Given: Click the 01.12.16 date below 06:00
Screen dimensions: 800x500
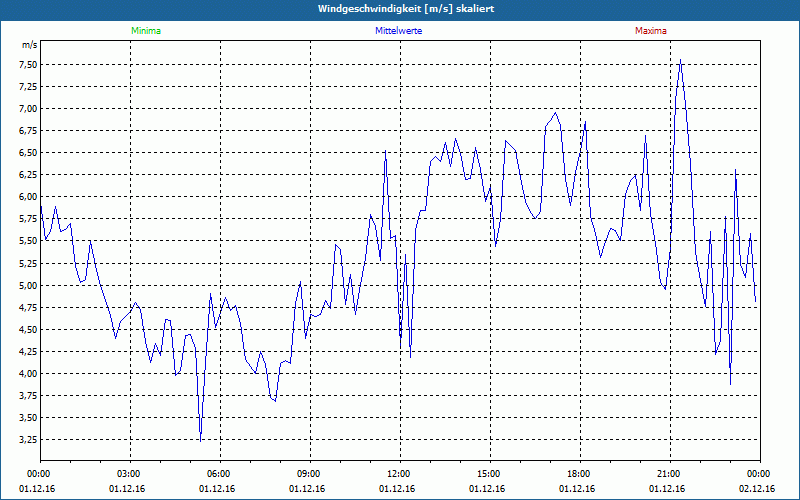Looking at the screenshot, I should pos(217,489).
